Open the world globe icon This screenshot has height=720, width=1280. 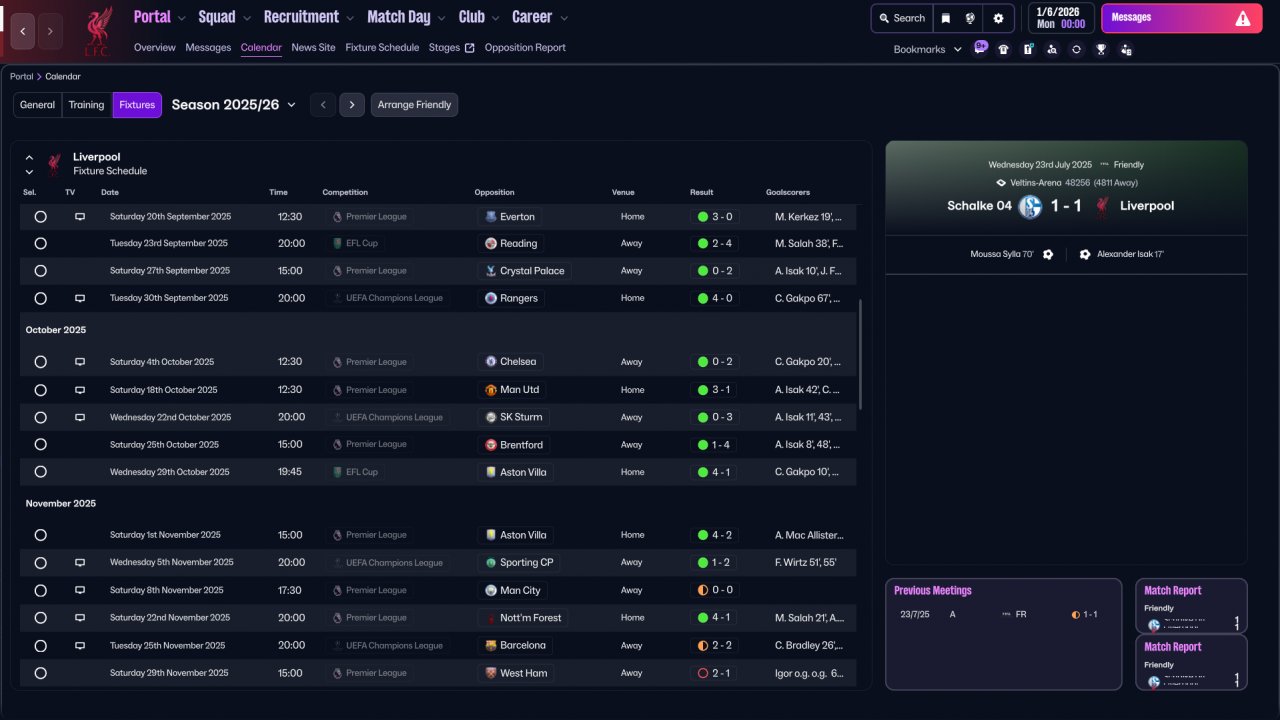click(x=970, y=18)
